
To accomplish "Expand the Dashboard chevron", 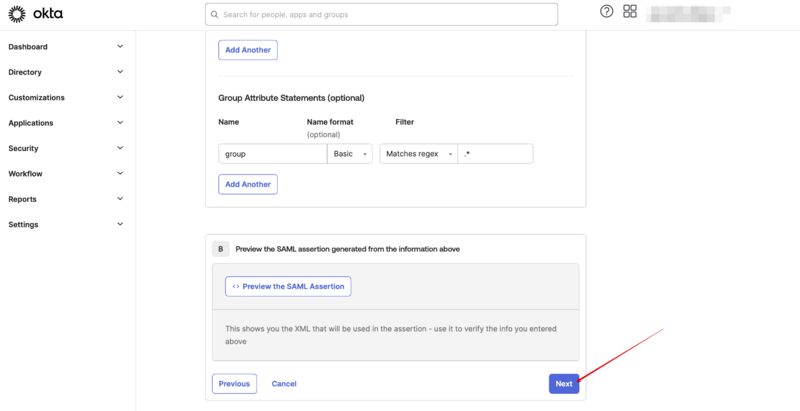I will [x=120, y=46].
